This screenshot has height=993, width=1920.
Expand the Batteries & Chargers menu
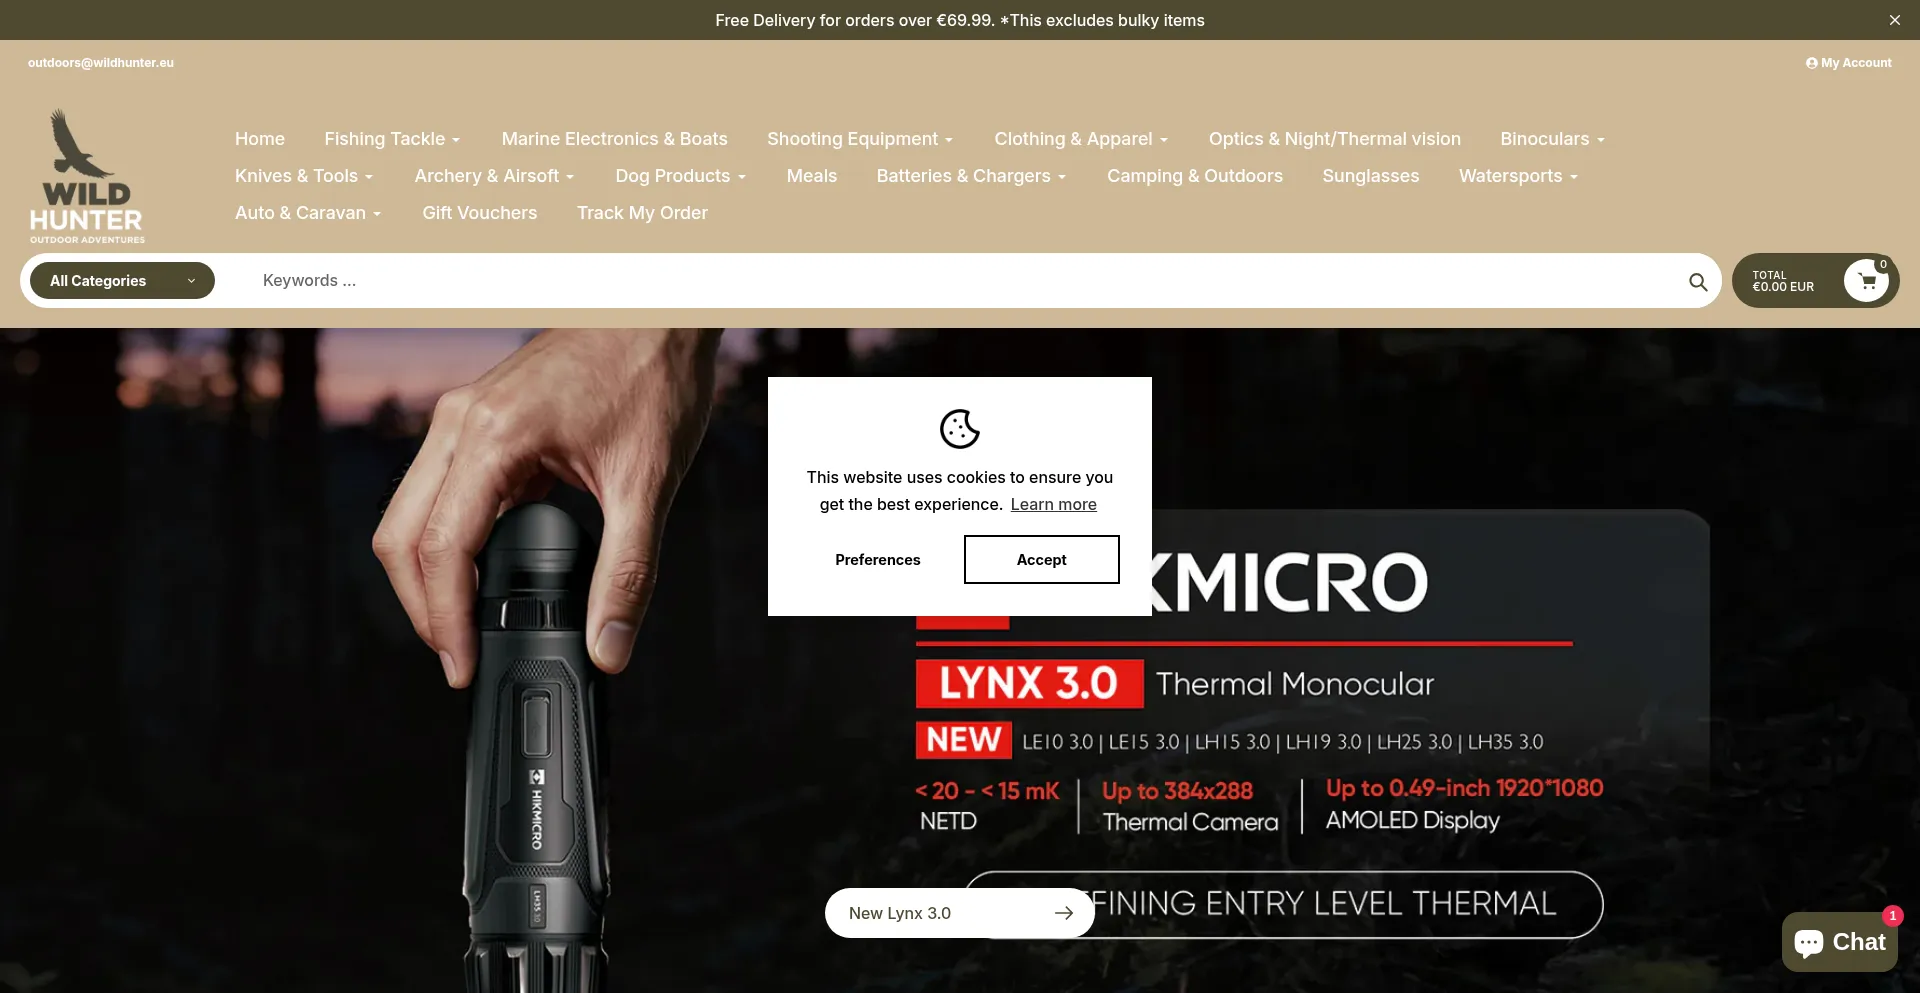pos(971,176)
